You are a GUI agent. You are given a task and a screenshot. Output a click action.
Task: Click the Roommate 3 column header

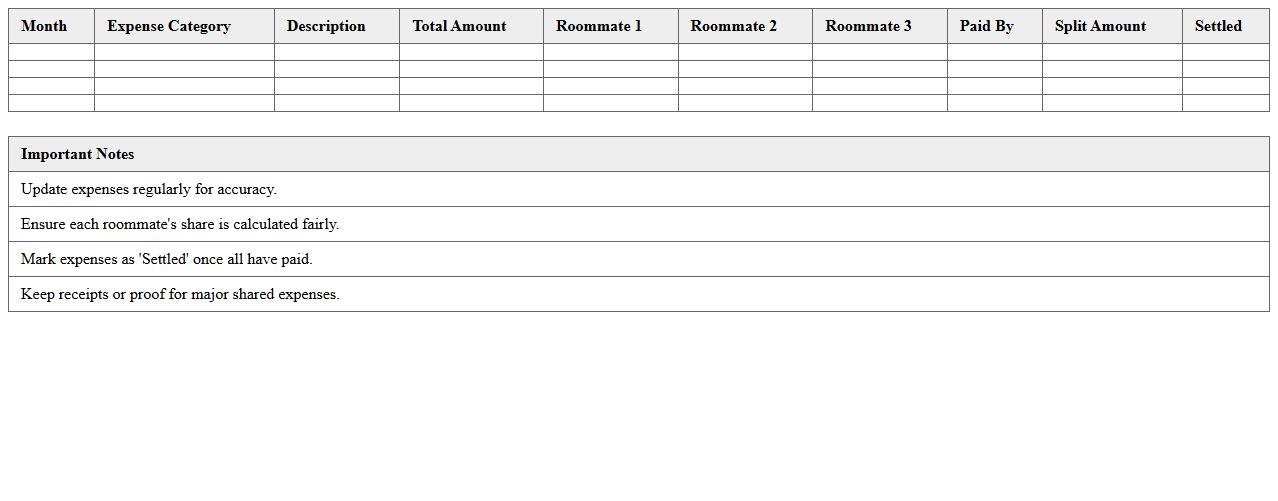(868, 26)
